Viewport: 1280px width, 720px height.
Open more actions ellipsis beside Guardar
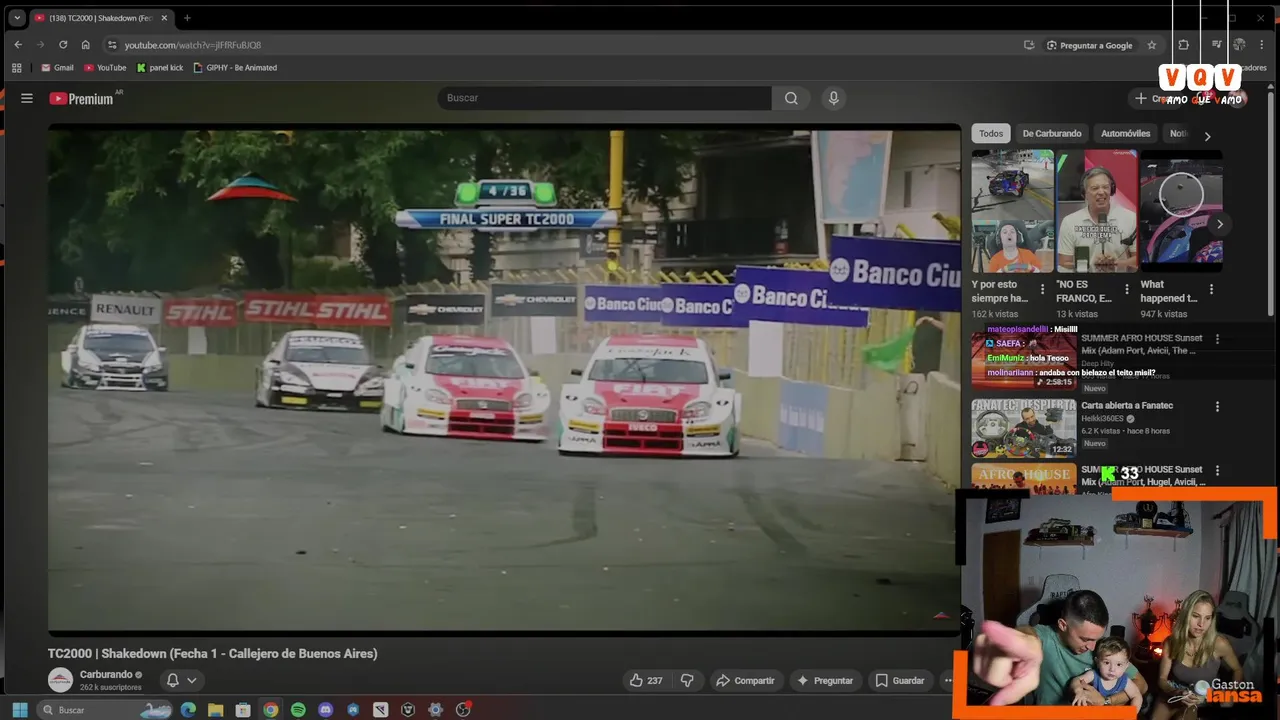click(x=948, y=680)
